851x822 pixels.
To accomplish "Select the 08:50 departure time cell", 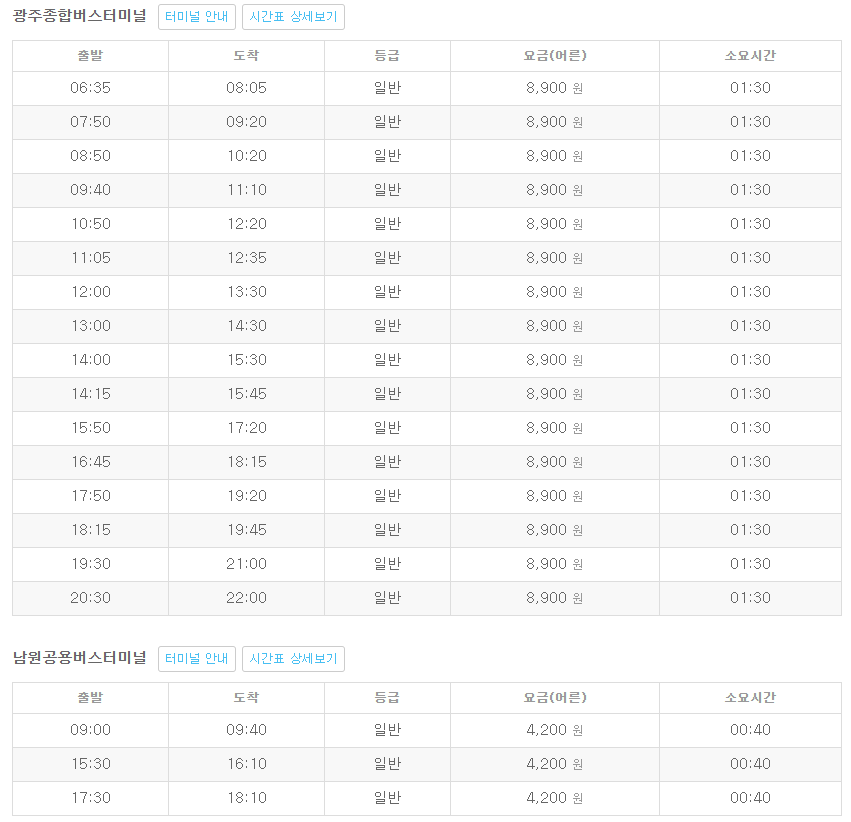I will tap(91, 156).
